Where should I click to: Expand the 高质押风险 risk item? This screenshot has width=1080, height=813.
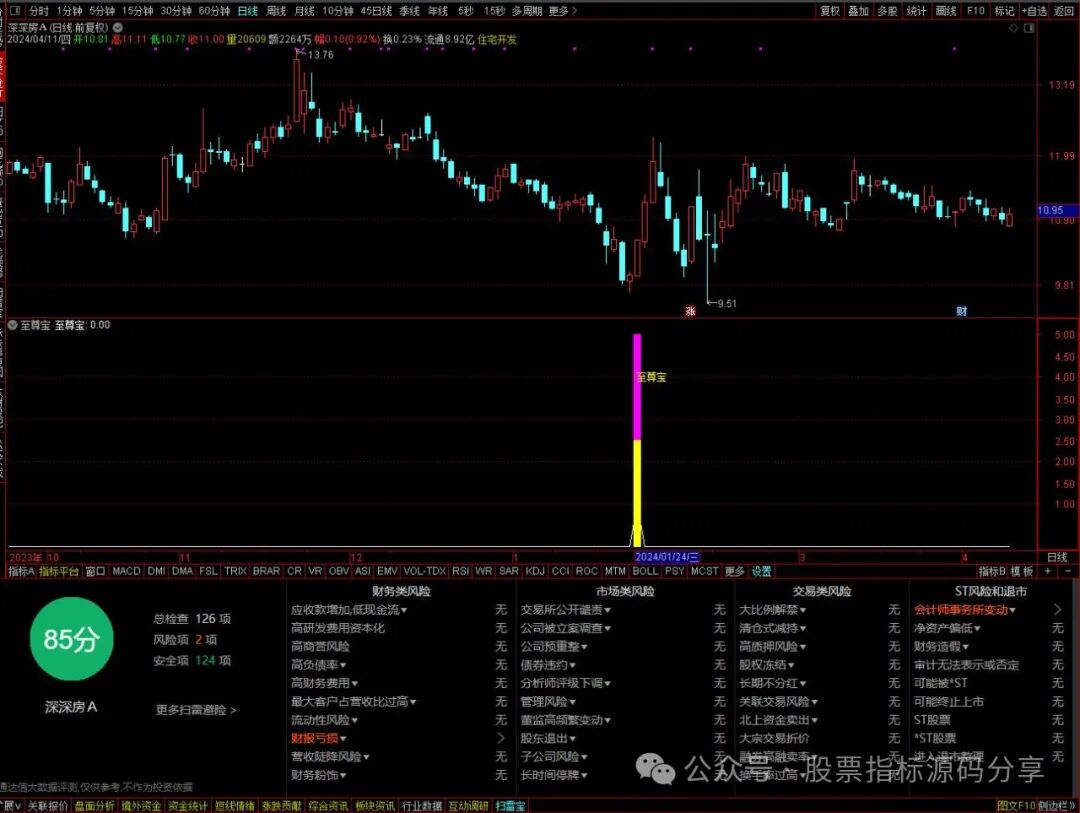(772, 646)
